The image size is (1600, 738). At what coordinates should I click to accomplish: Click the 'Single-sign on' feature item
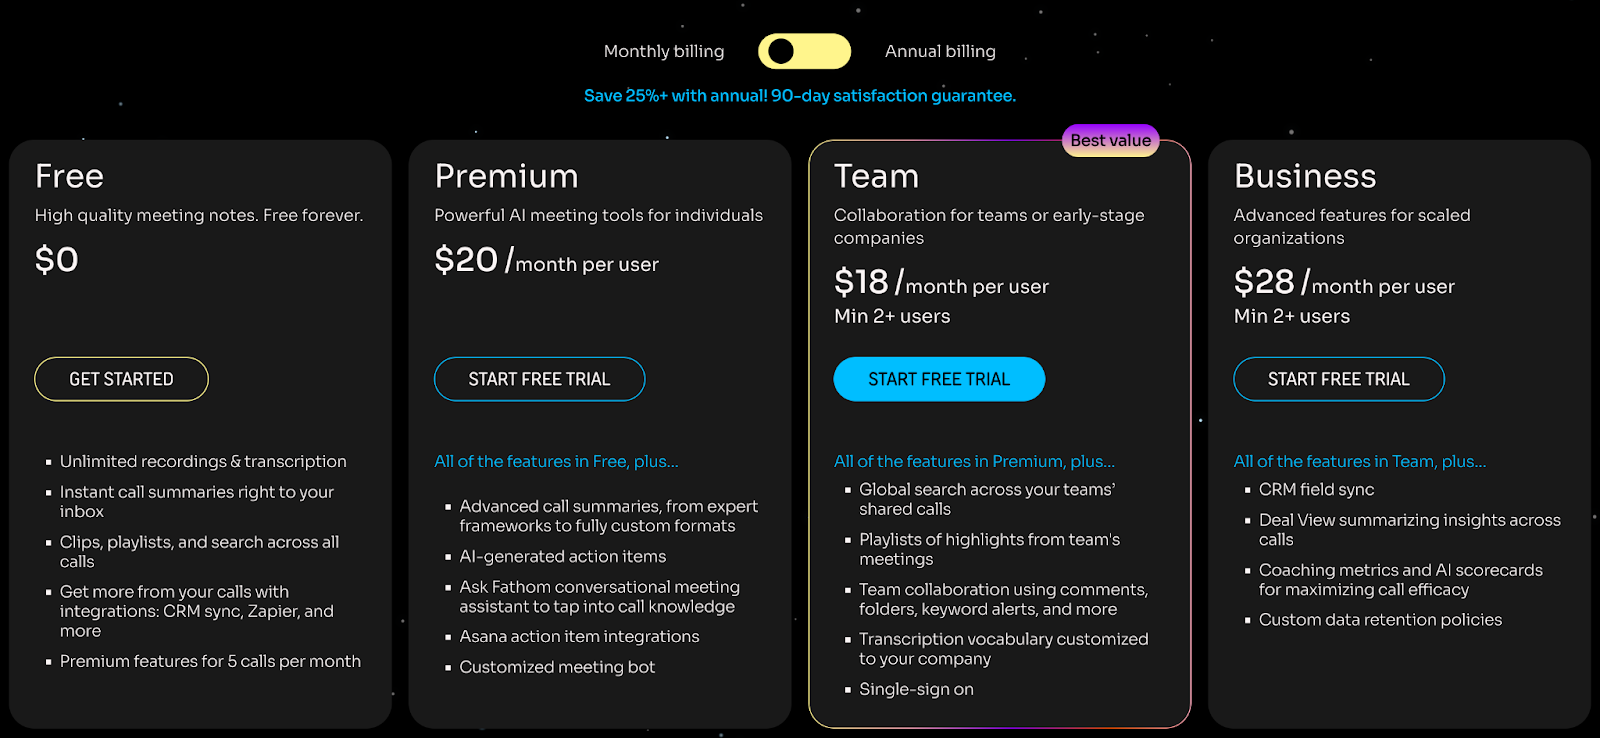(x=916, y=689)
